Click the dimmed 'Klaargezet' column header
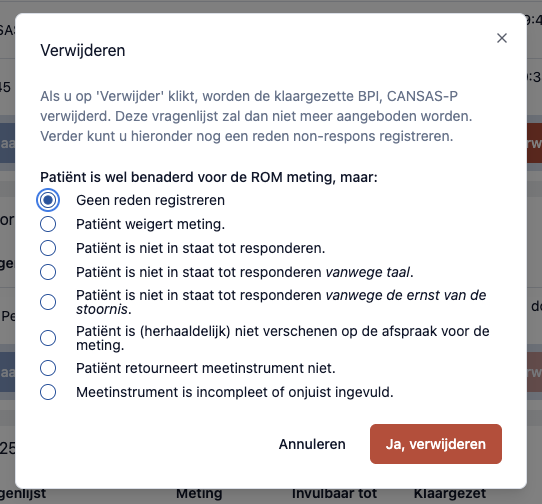The width and height of the screenshot is (542, 504). pos(450,494)
